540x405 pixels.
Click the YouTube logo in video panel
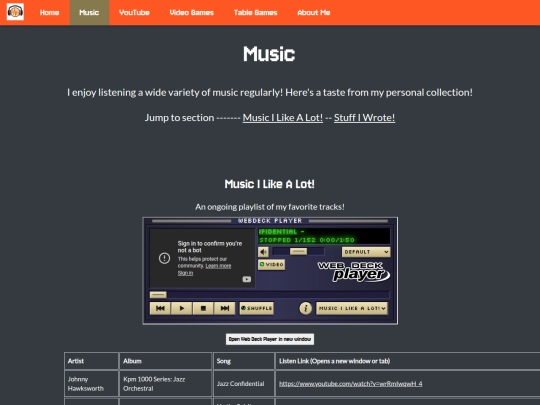pyautogui.click(x=247, y=279)
